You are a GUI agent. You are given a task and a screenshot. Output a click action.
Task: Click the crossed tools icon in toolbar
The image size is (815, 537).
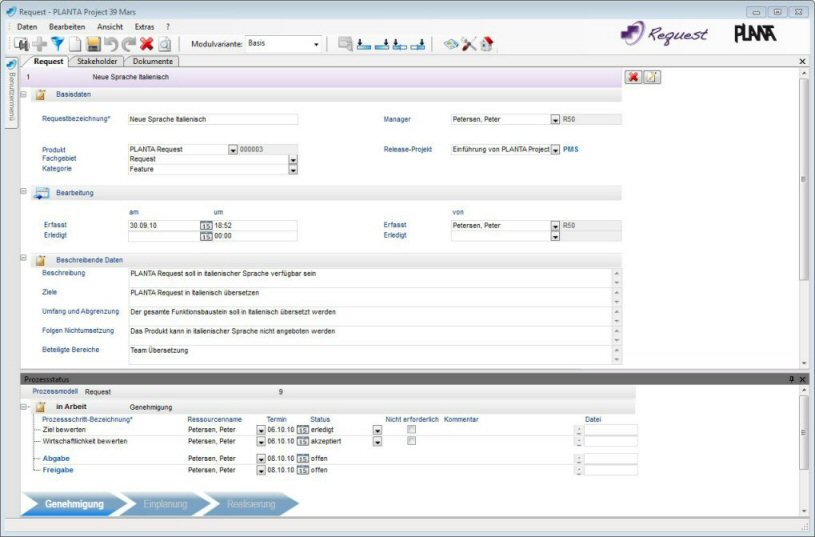pyautogui.click(x=469, y=44)
